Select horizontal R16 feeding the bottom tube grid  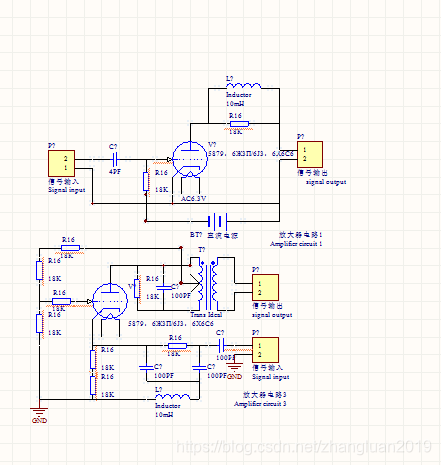point(62,301)
